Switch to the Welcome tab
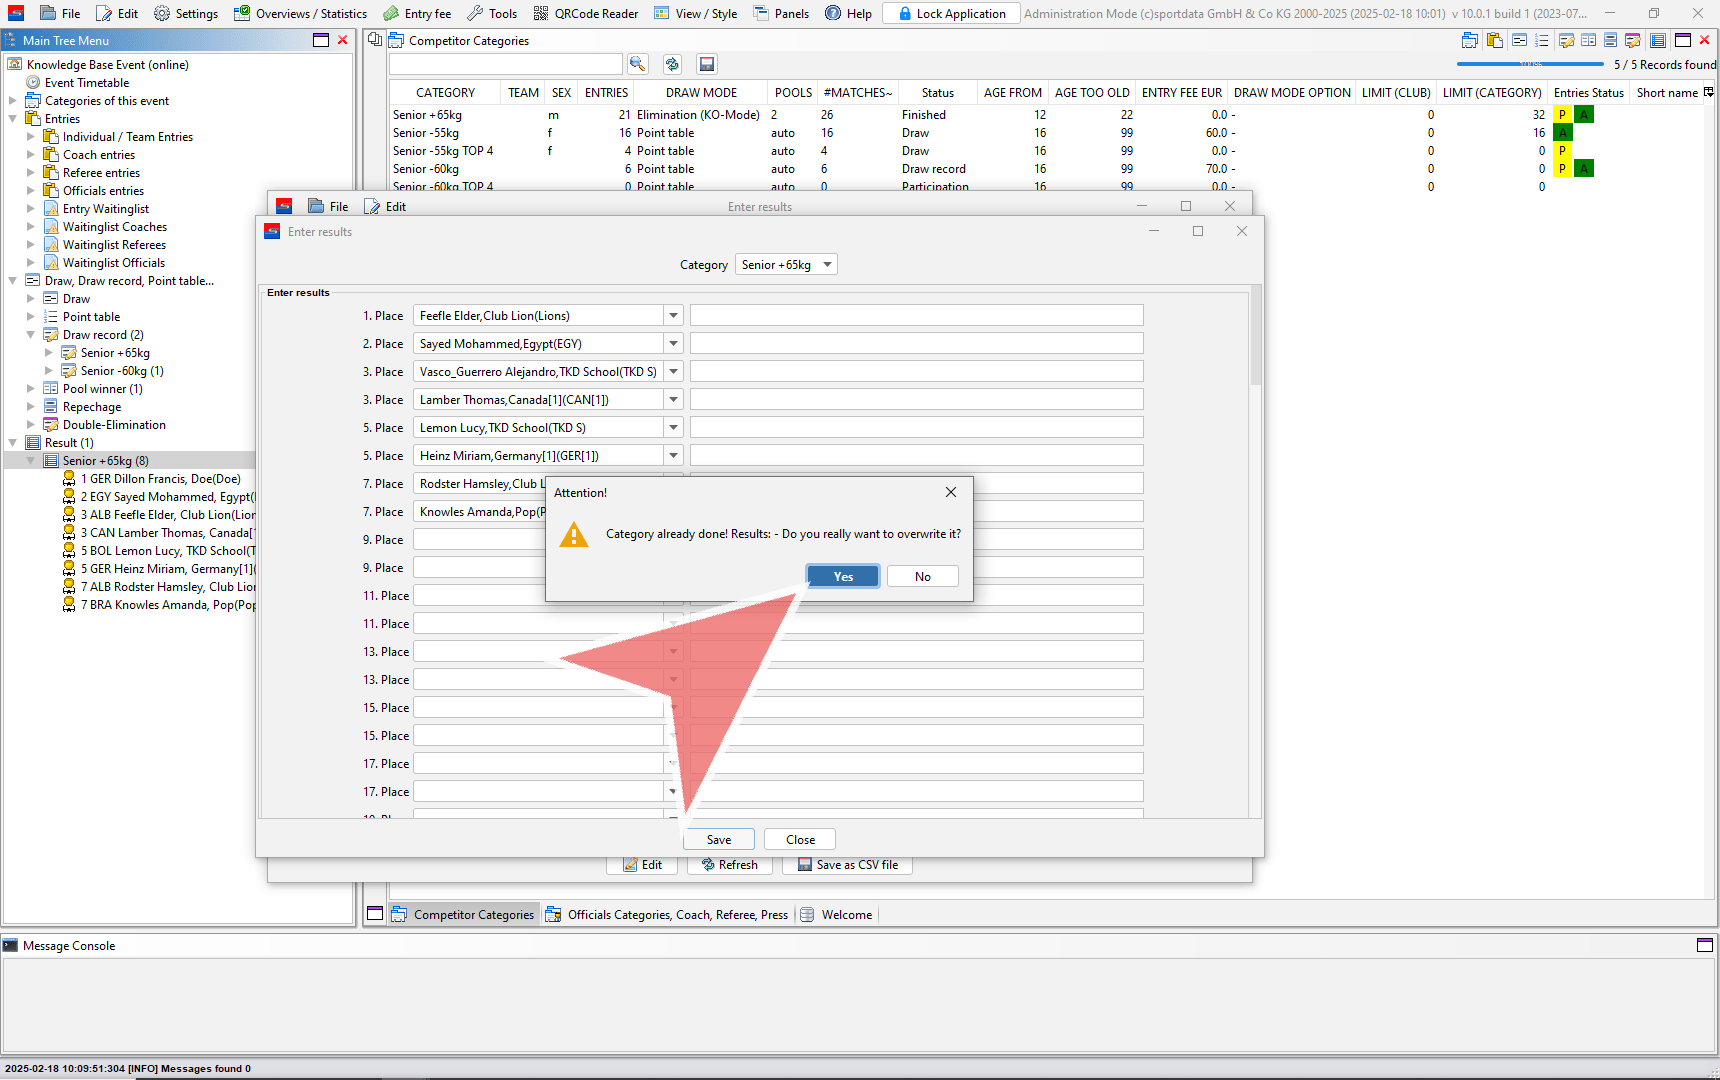This screenshot has width=1720, height=1080. pyautogui.click(x=846, y=915)
